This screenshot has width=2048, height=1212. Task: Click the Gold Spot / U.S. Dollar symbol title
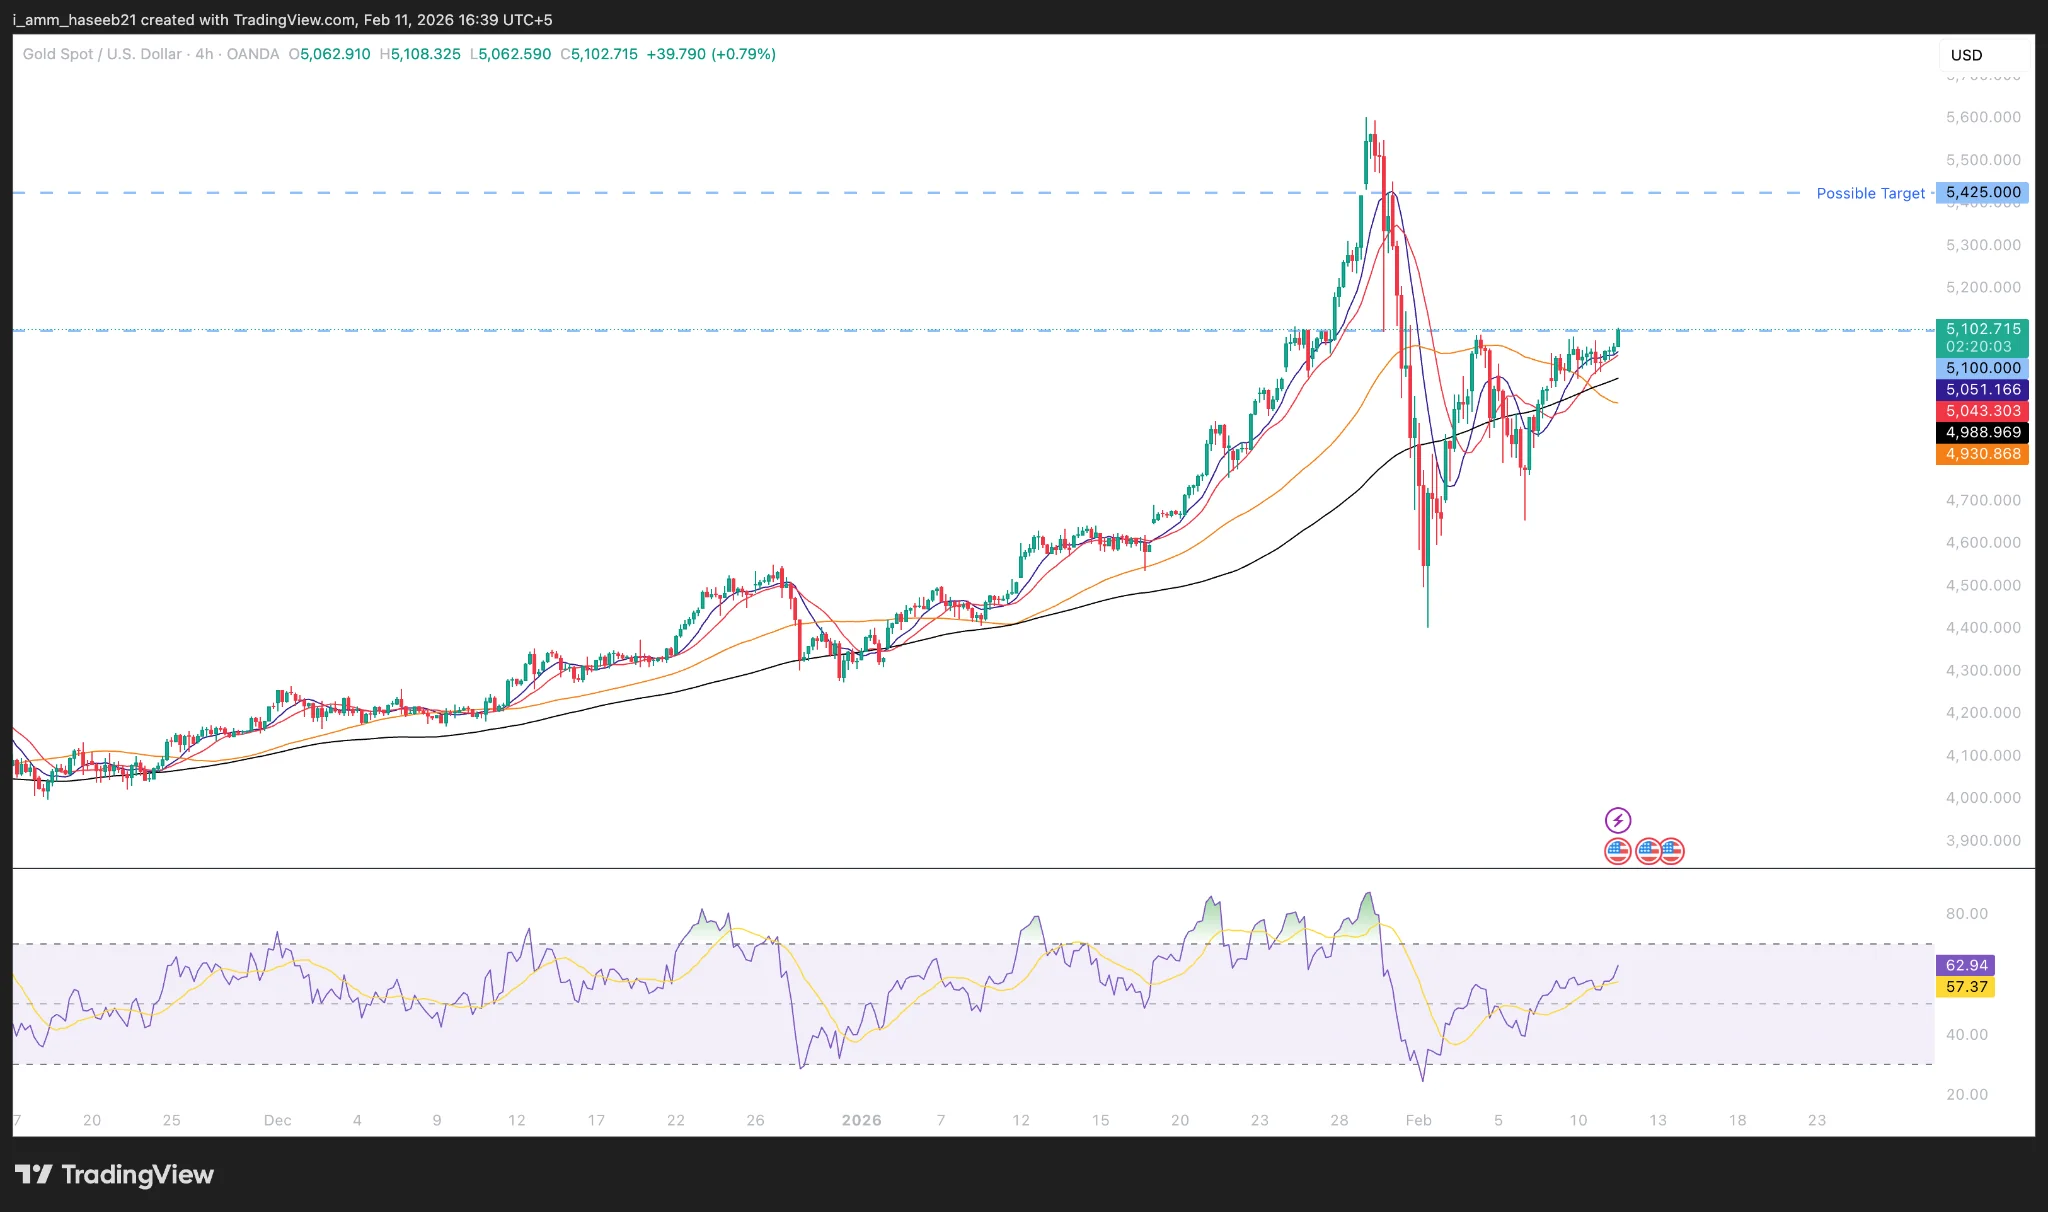click(102, 54)
